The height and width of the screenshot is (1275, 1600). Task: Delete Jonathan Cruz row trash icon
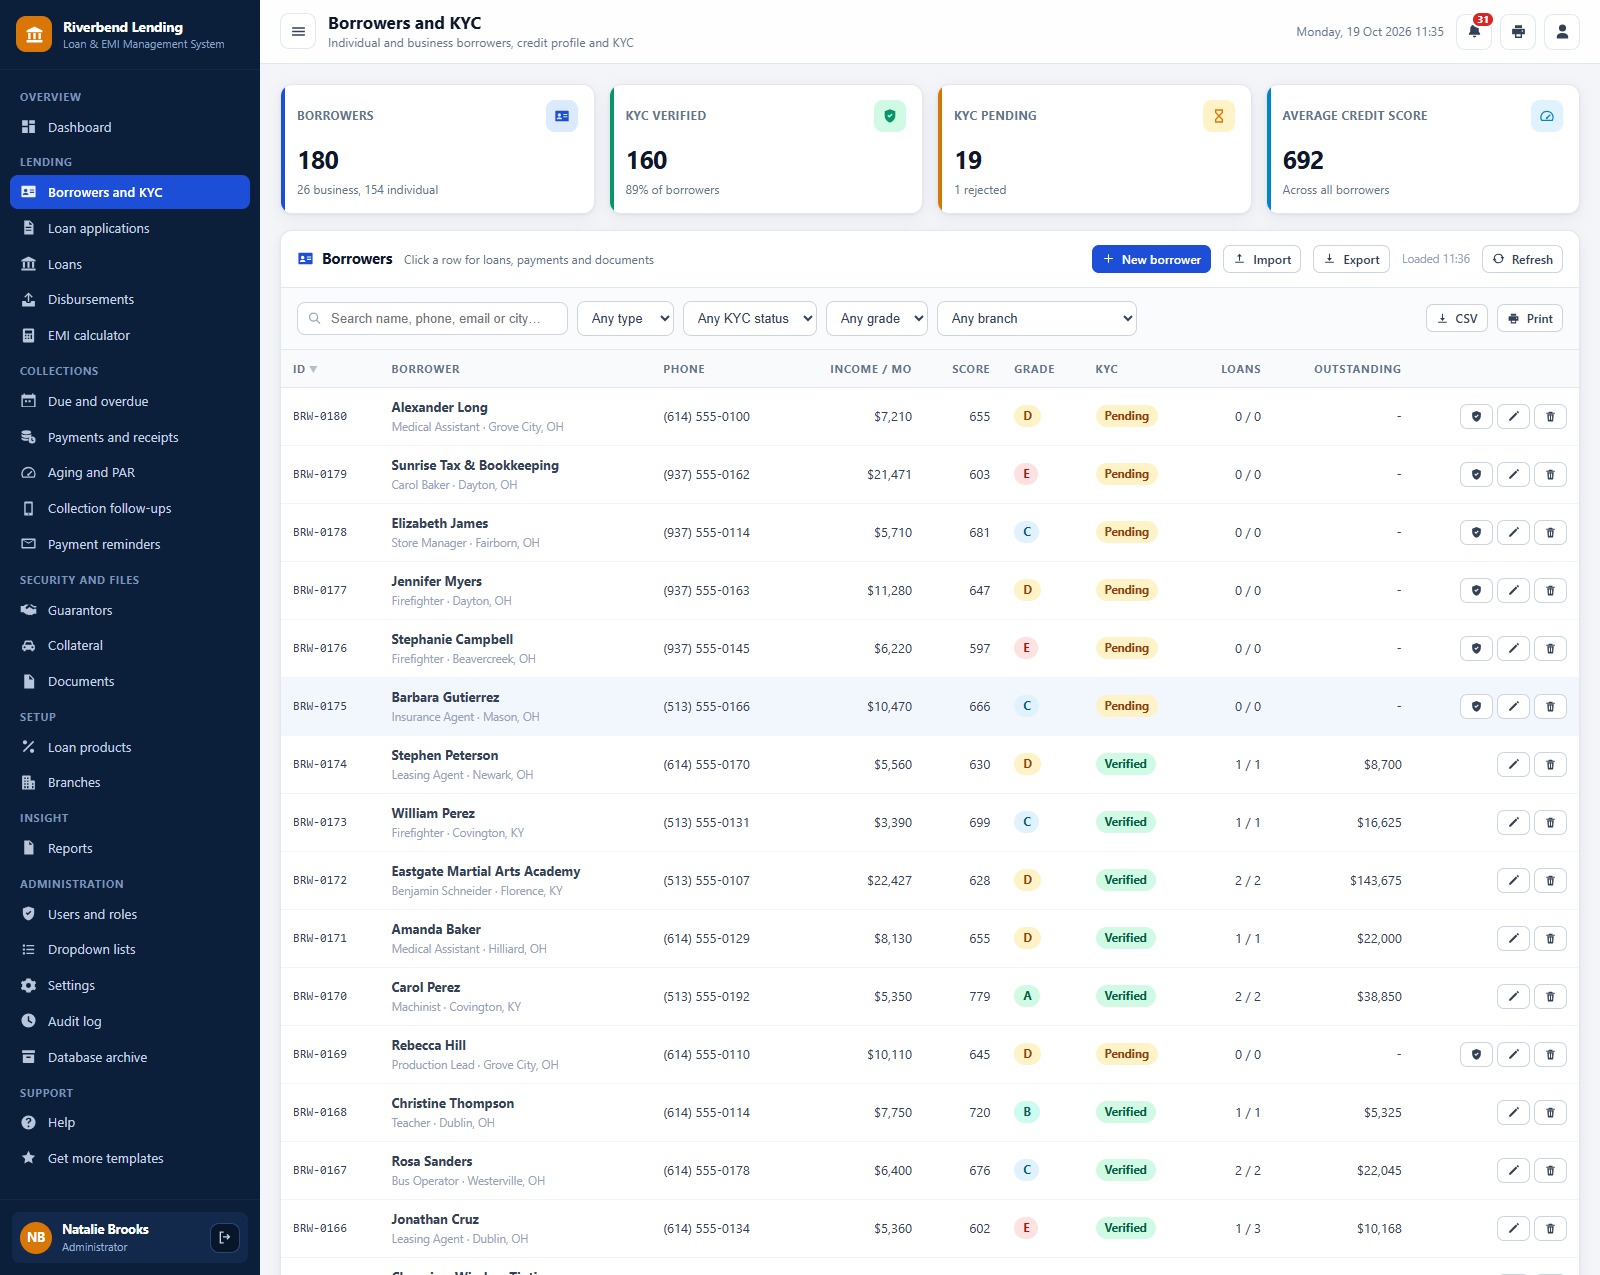[1550, 1228]
